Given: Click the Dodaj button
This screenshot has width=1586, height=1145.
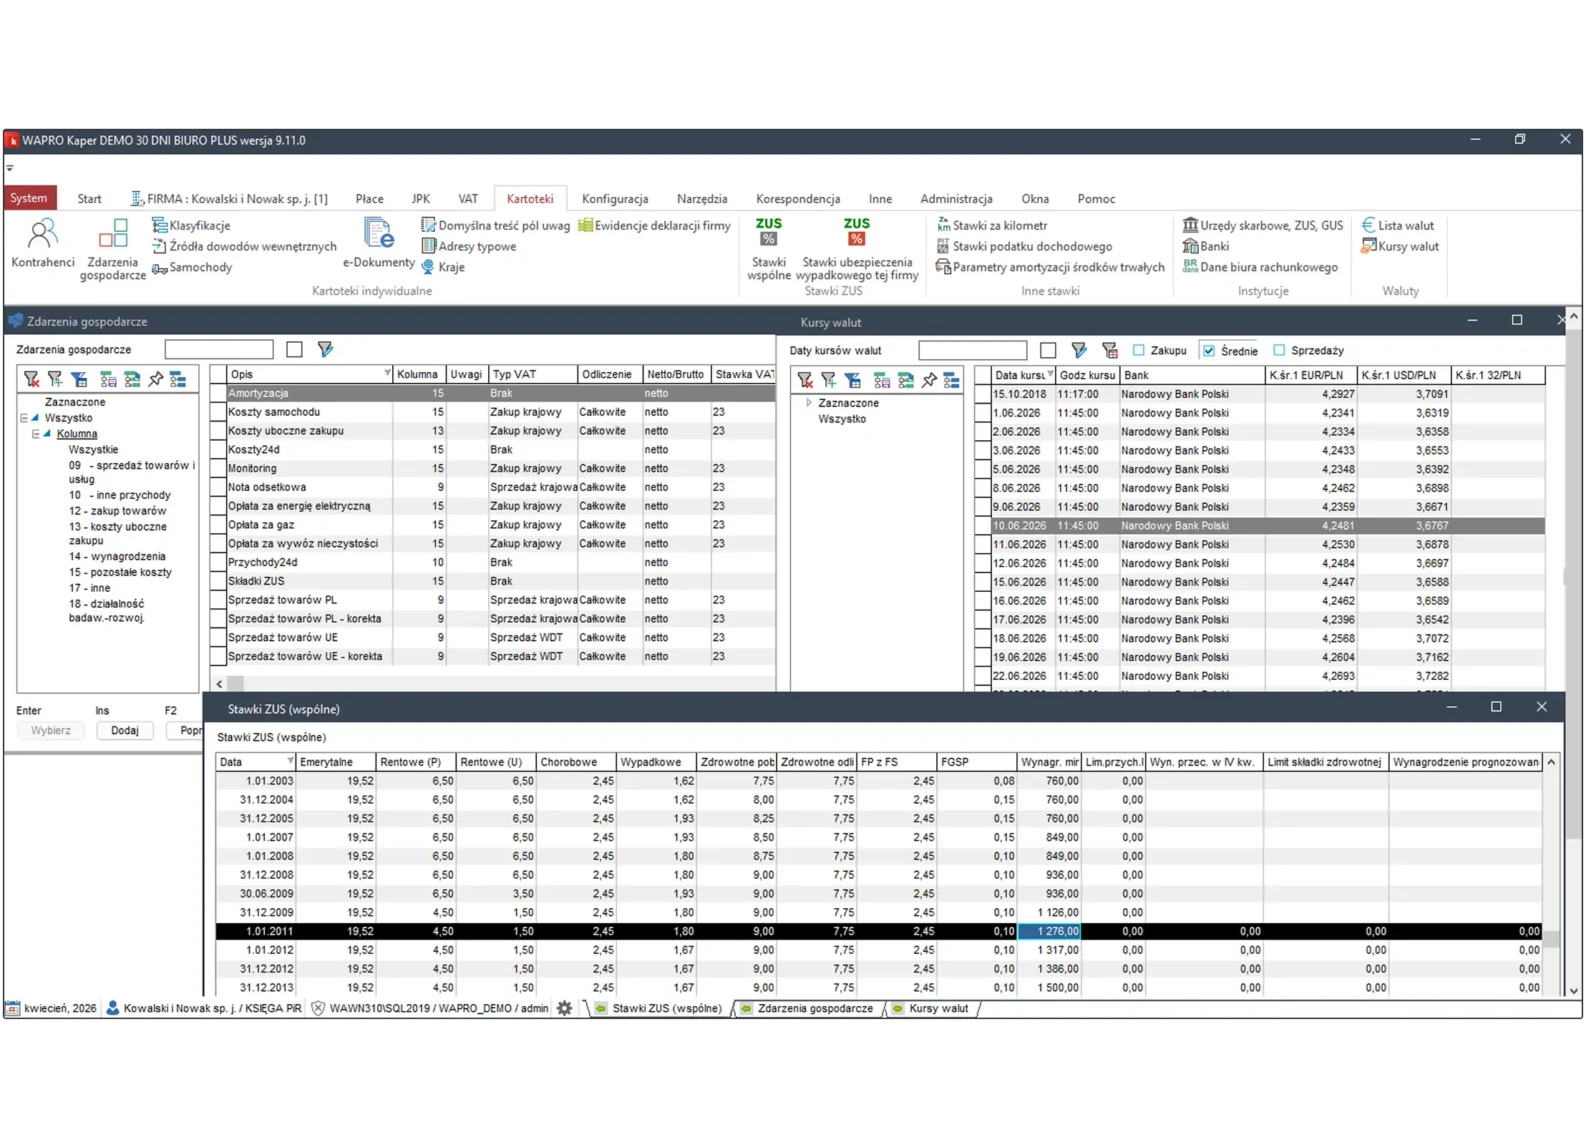Looking at the screenshot, I should [x=125, y=732].
